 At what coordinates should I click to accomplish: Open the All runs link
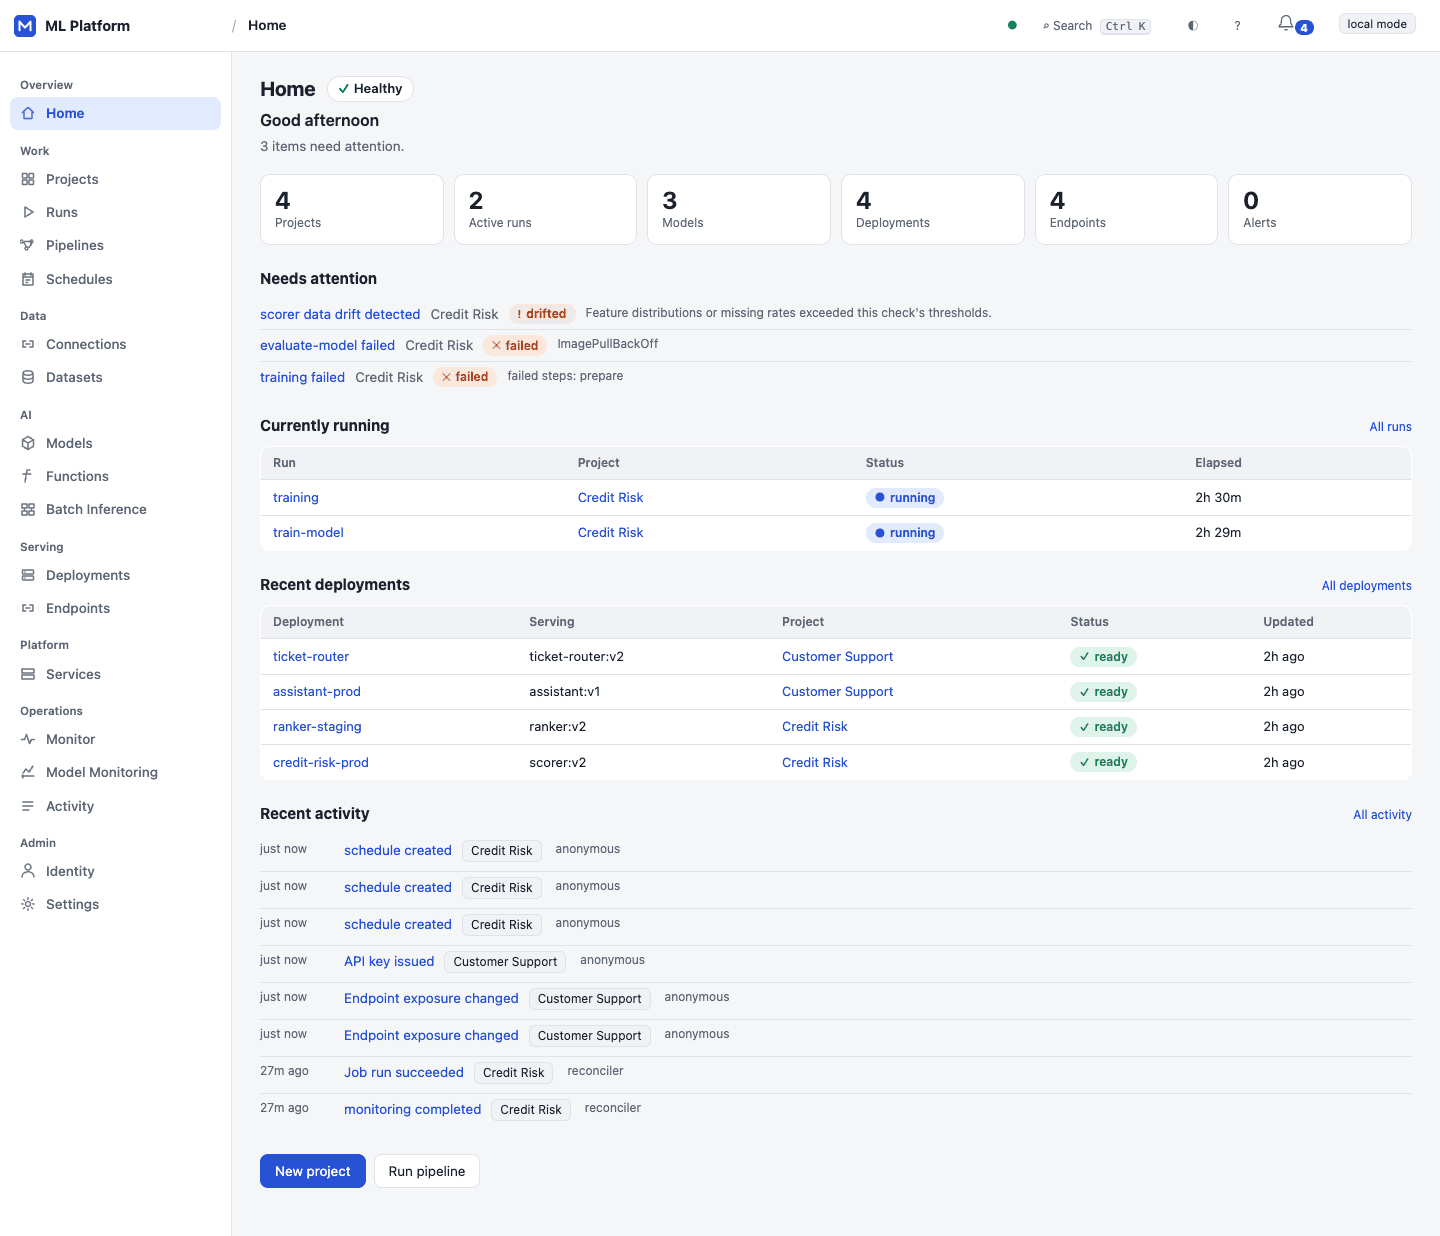click(1390, 427)
